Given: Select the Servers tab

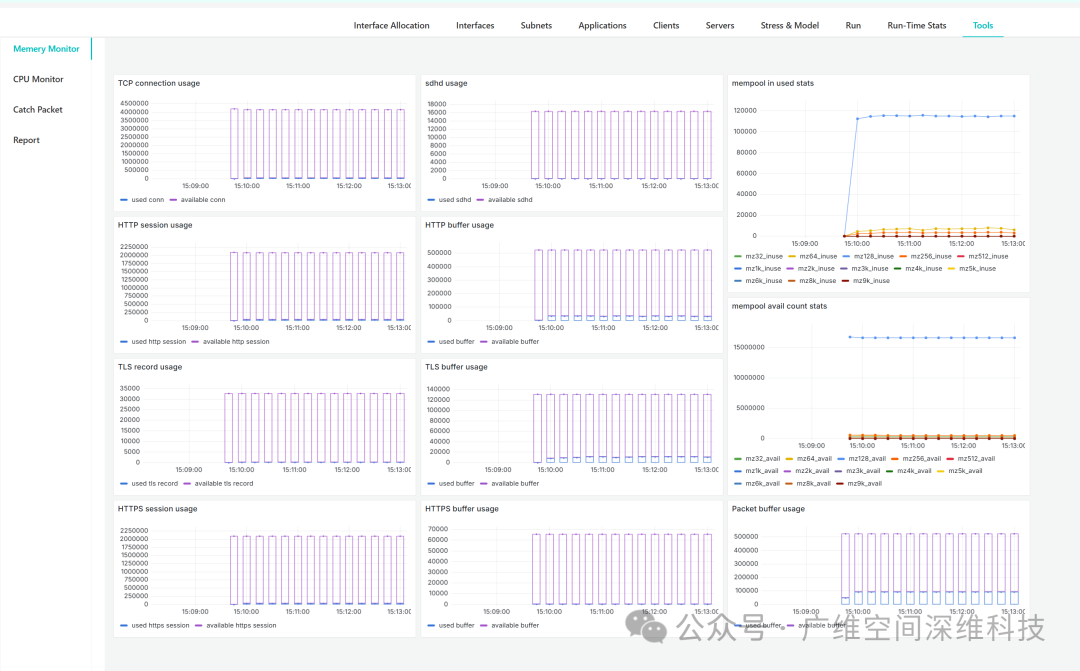Looking at the screenshot, I should [x=720, y=25].
